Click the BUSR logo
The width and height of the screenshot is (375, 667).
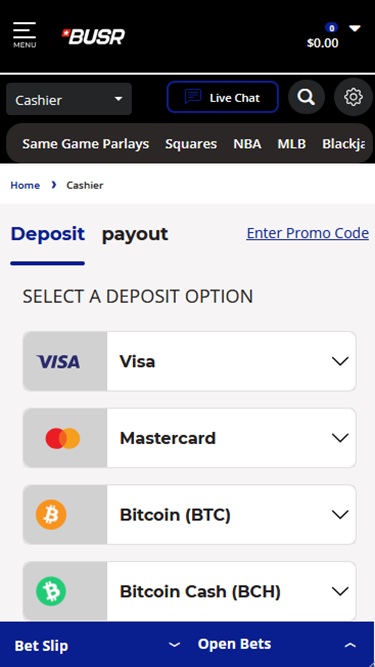tap(94, 37)
